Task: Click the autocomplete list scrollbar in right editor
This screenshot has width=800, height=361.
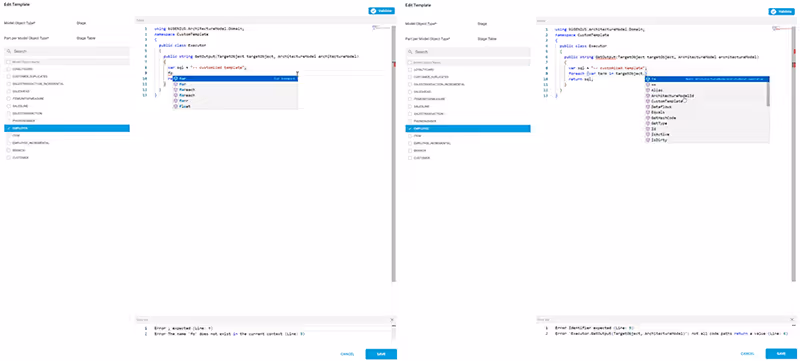Action: pos(768,93)
